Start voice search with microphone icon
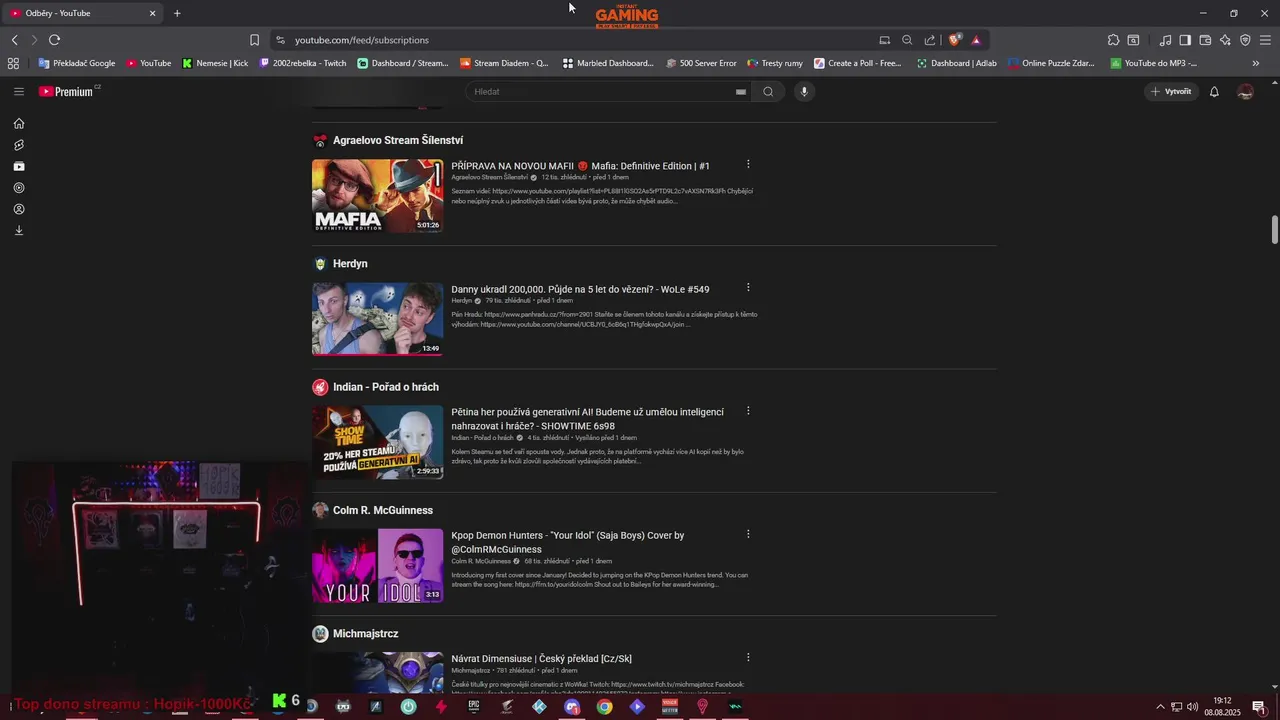The image size is (1280, 720). [803, 91]
